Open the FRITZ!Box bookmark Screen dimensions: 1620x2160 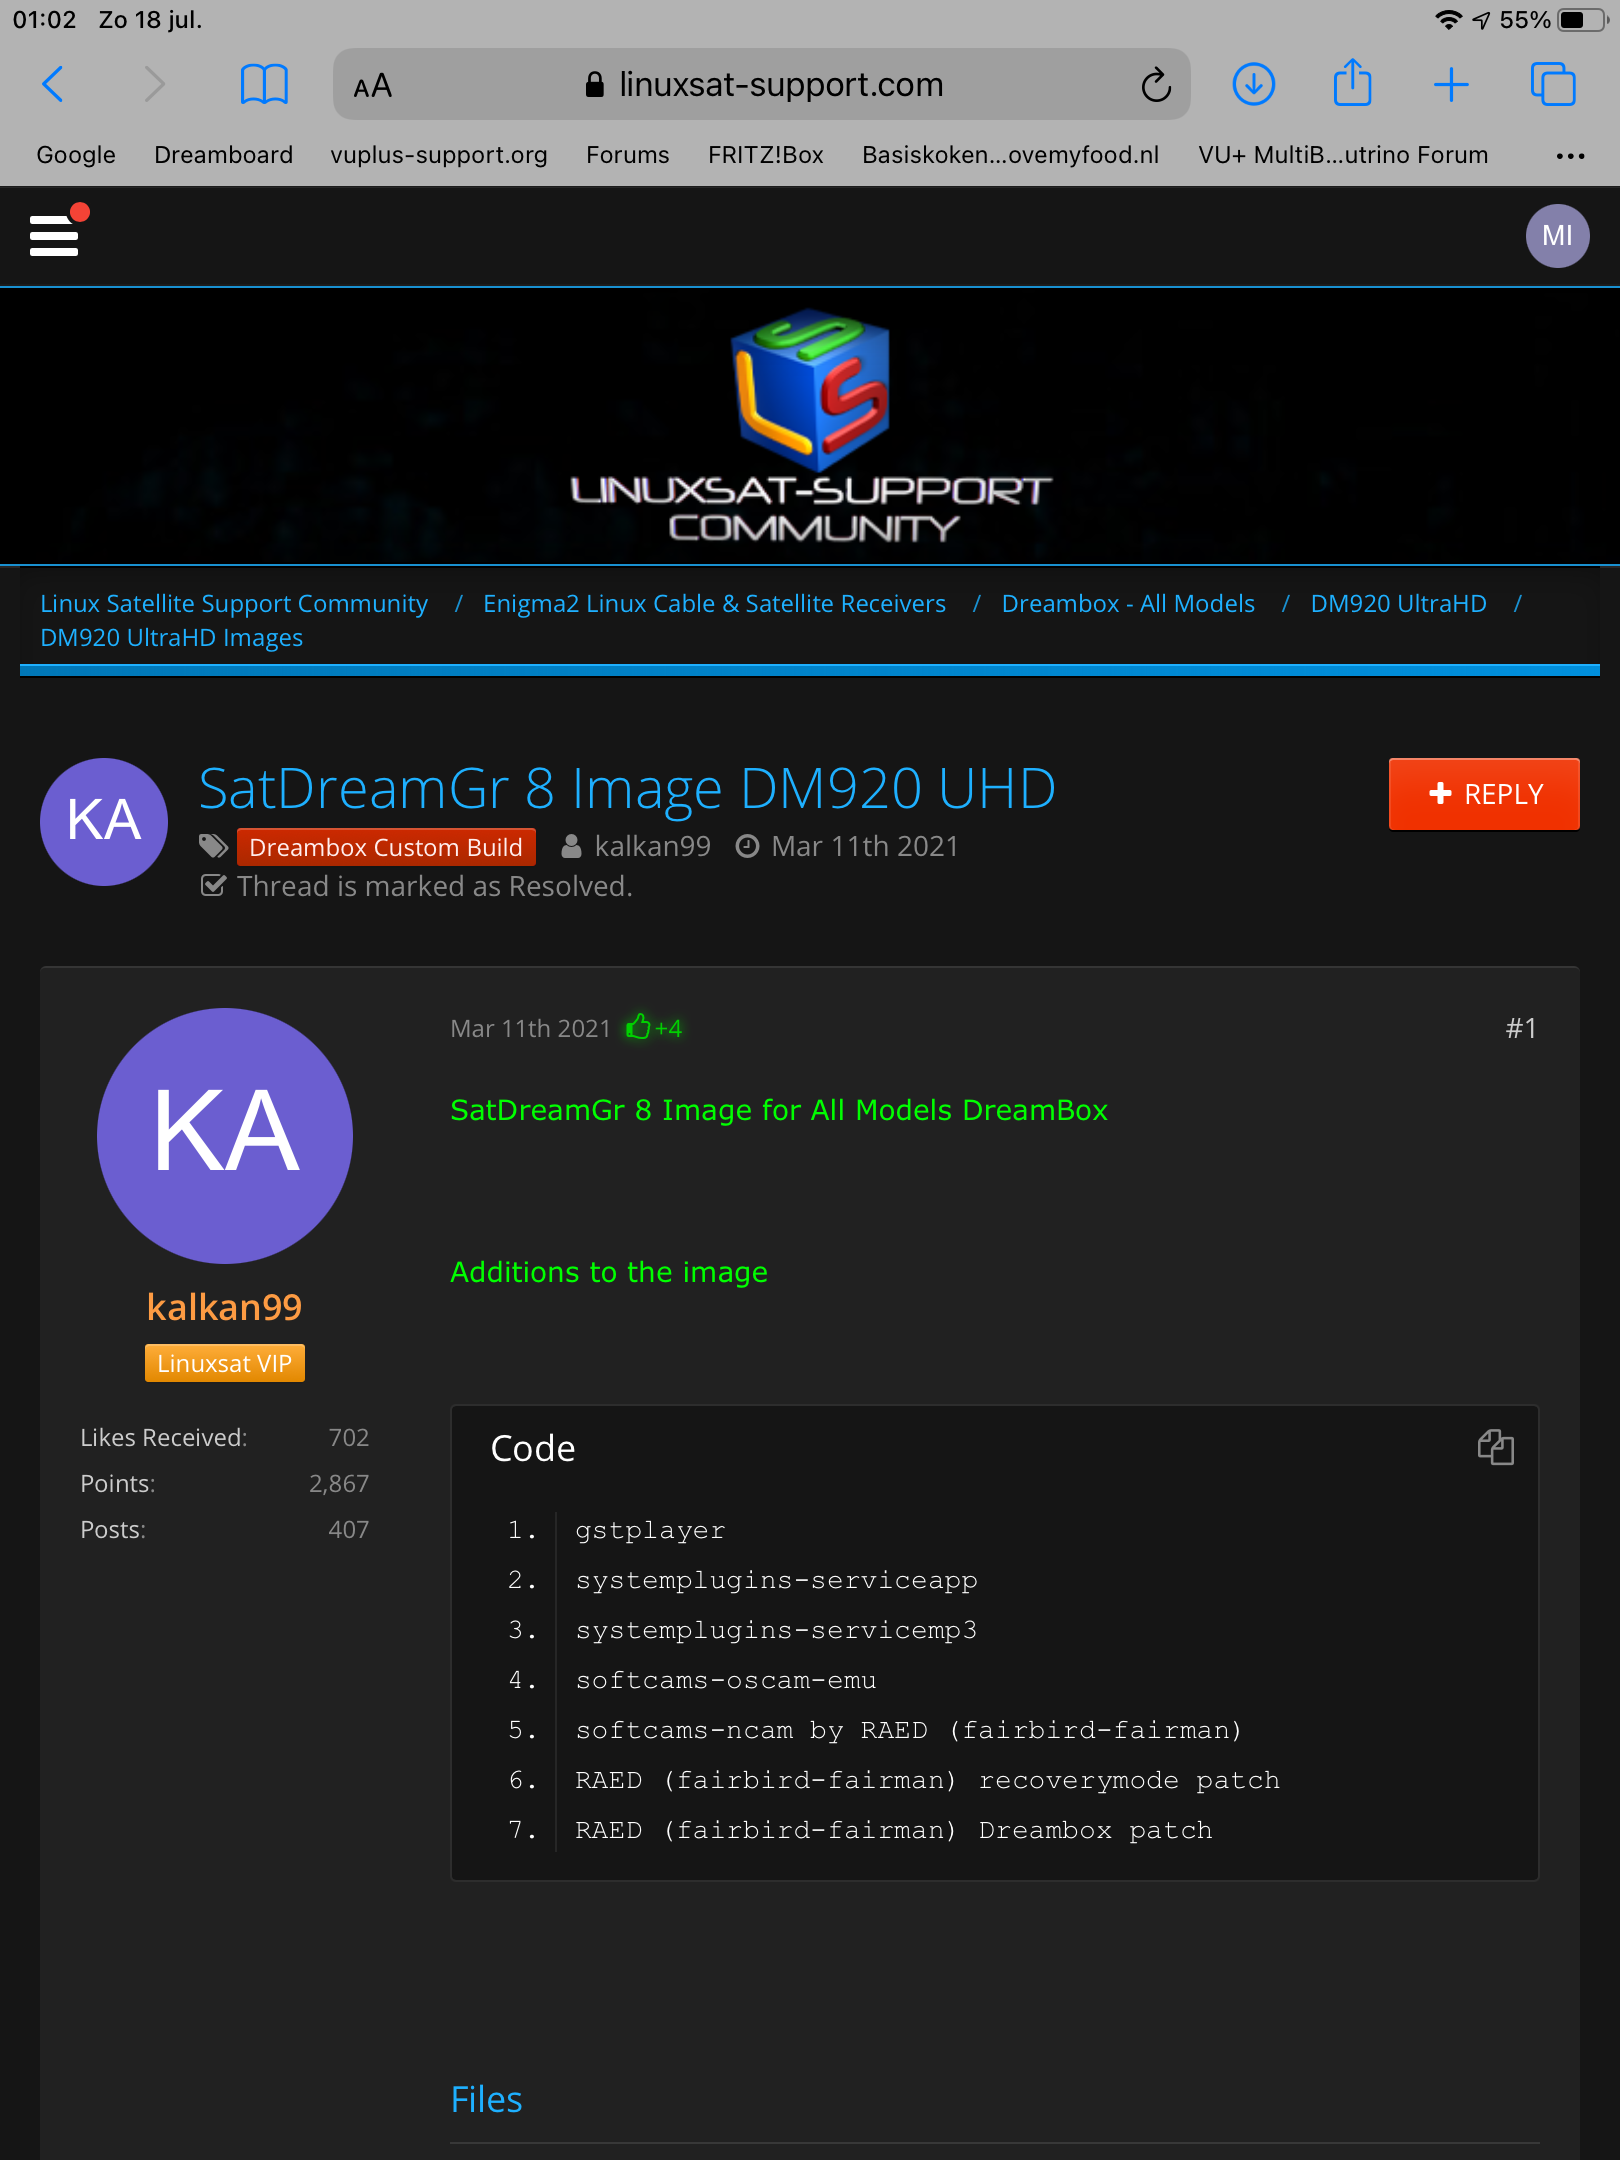(766, 155)
